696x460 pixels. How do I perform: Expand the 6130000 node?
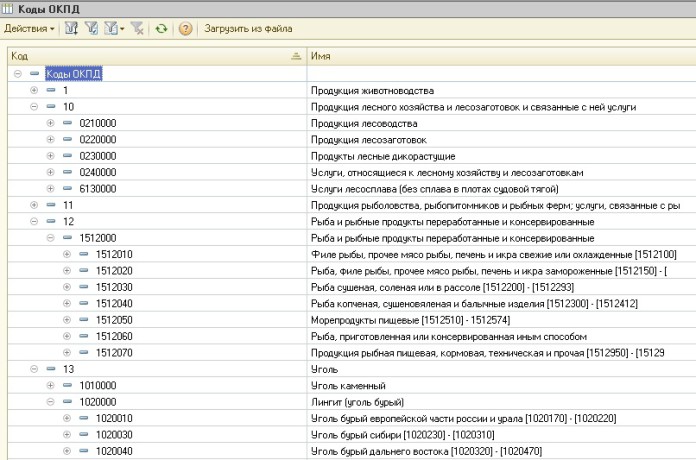point(50,189)
